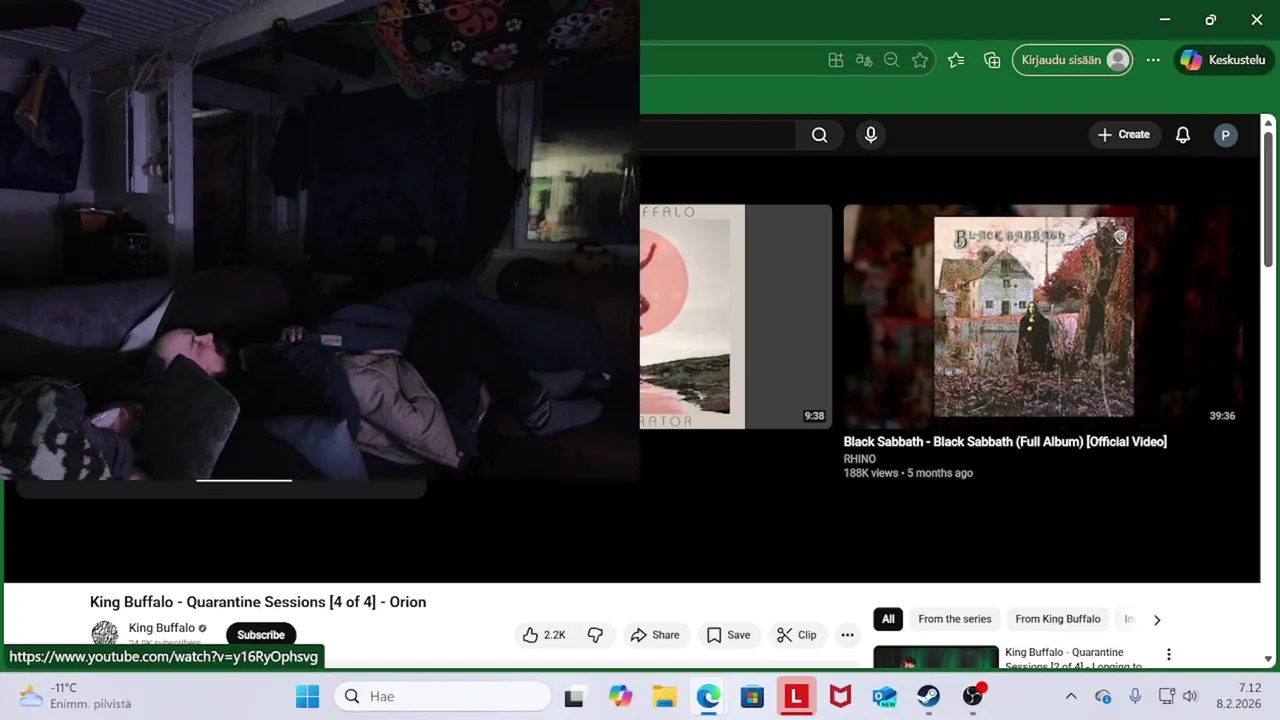Click YouTube search magnifier button
Viewport: 1280px width, 720px height.
(x=820, y=135)
